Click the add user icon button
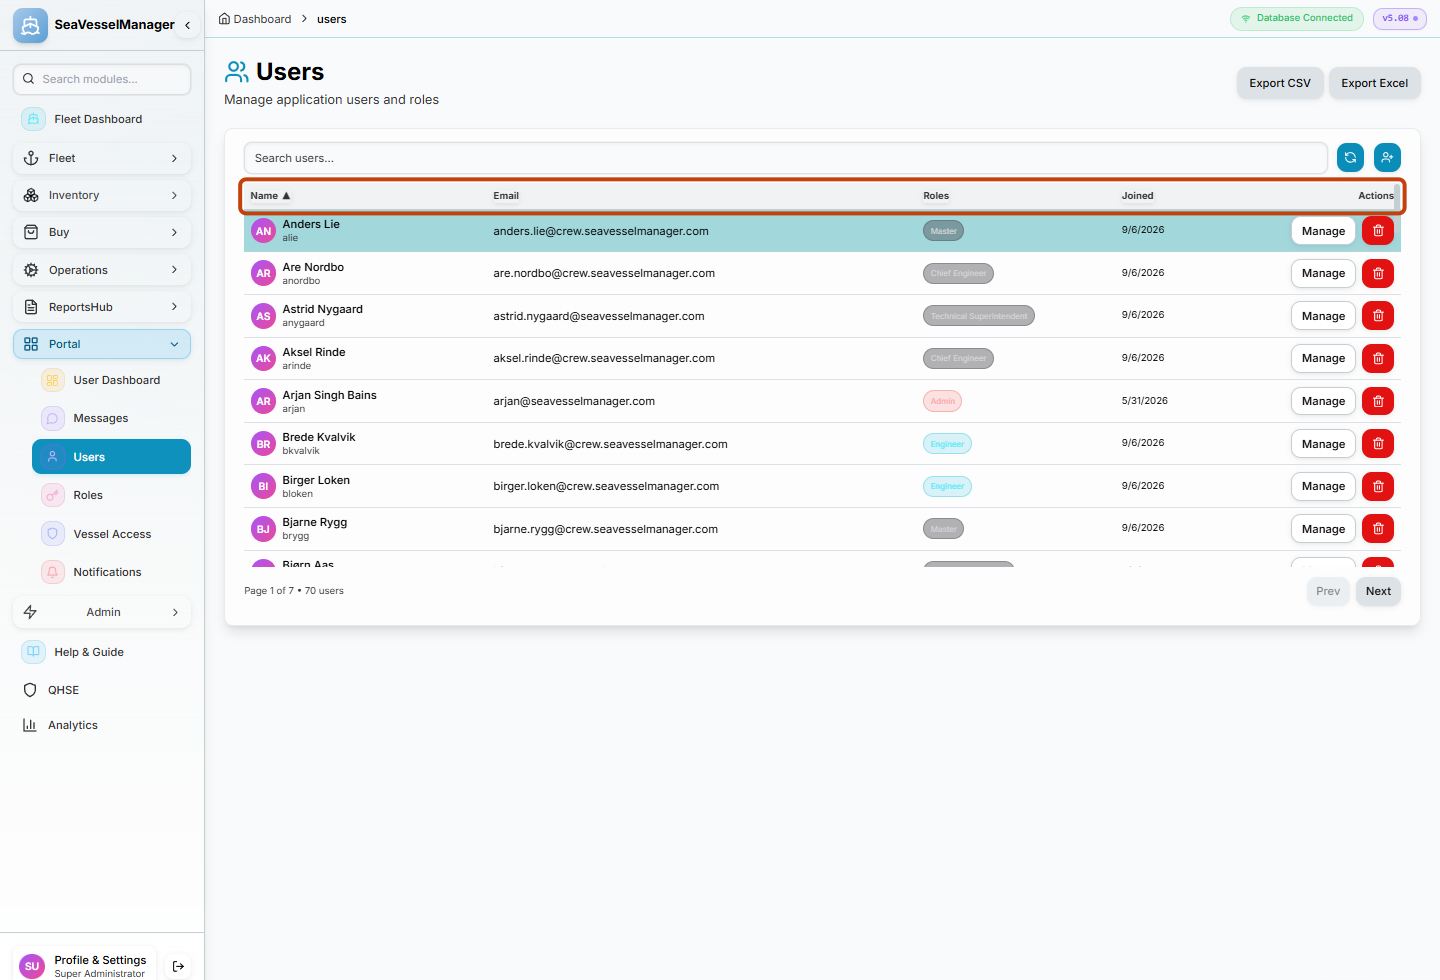The width and height of the screenshot is (1440, 980). click(x=1387, y=157)
